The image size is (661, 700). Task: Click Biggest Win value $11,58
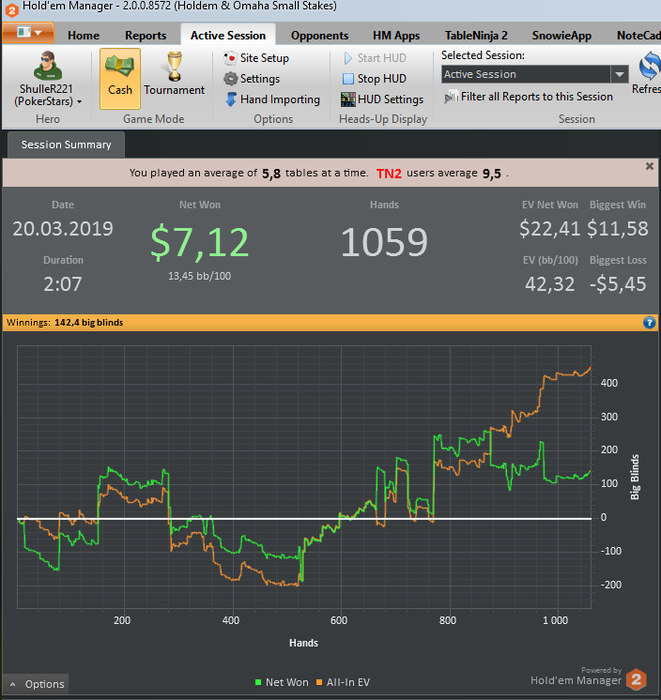click(618, 229)
